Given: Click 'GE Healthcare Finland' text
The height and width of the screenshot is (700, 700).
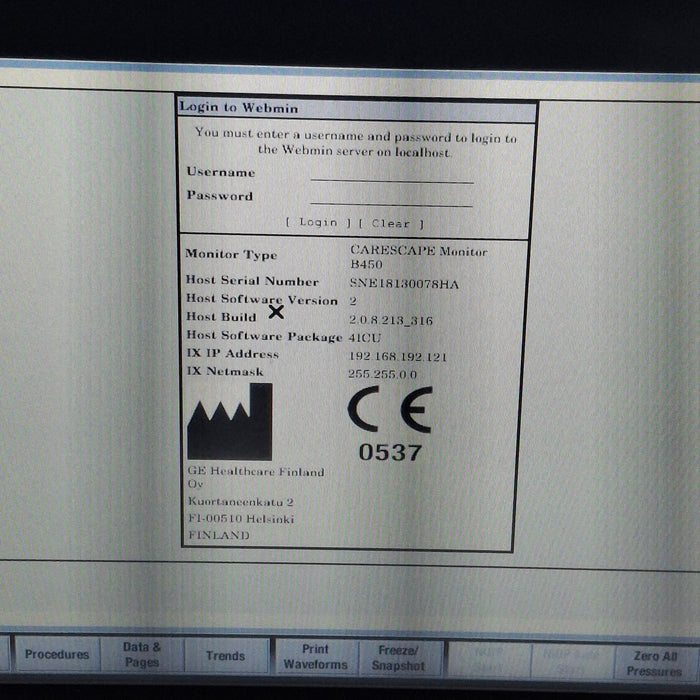Looking at the screenshot, I should click(256, 471).
